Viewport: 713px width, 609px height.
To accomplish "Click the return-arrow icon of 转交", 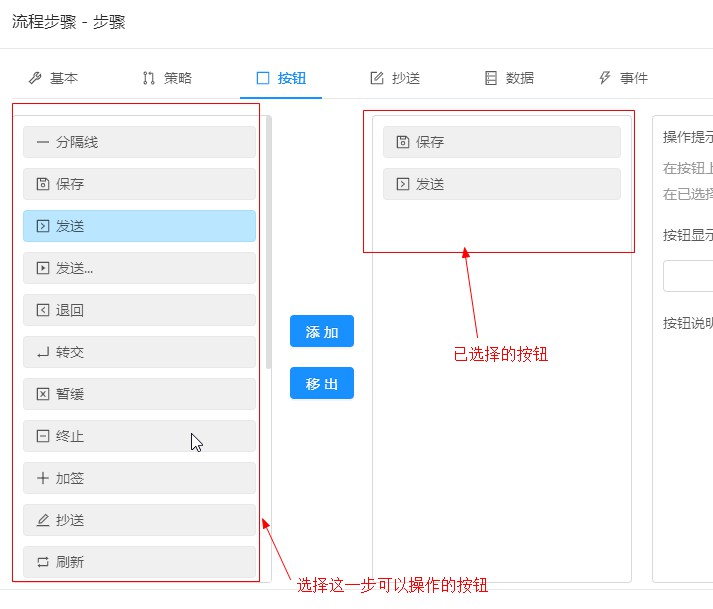I will click(43, 352).
